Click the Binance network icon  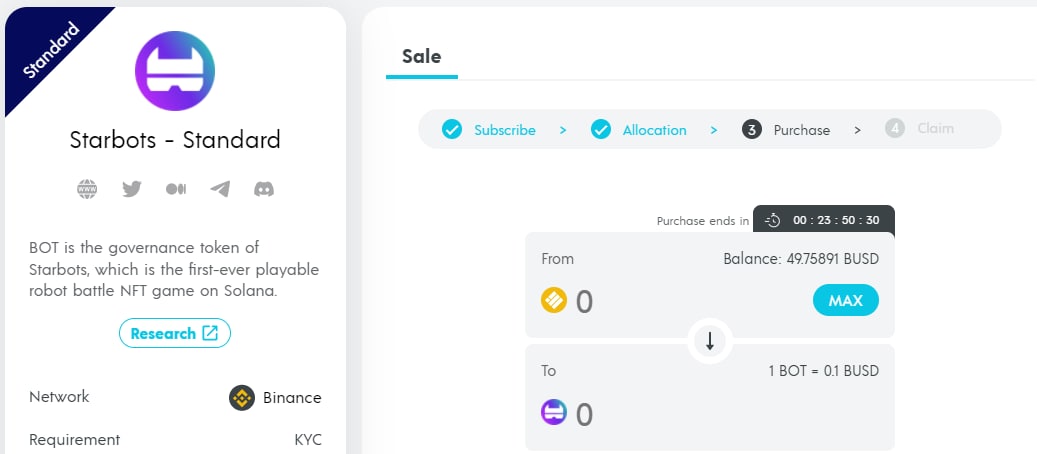point(242,398)
